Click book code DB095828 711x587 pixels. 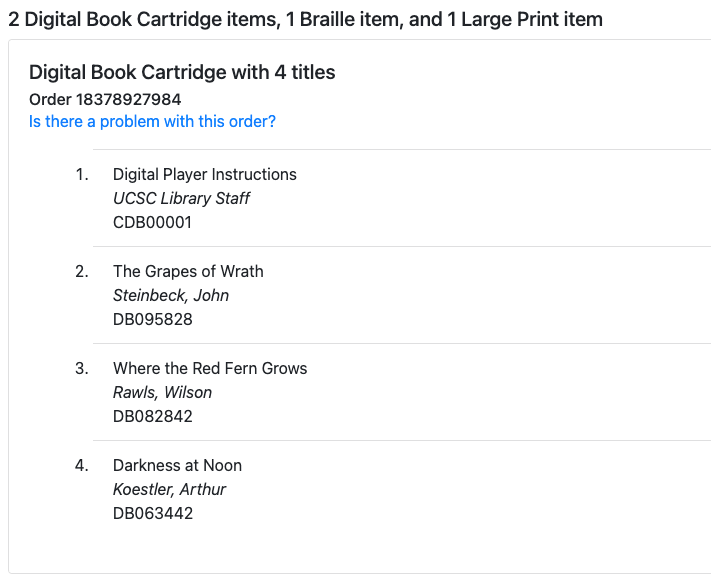(x=152, y=319)
